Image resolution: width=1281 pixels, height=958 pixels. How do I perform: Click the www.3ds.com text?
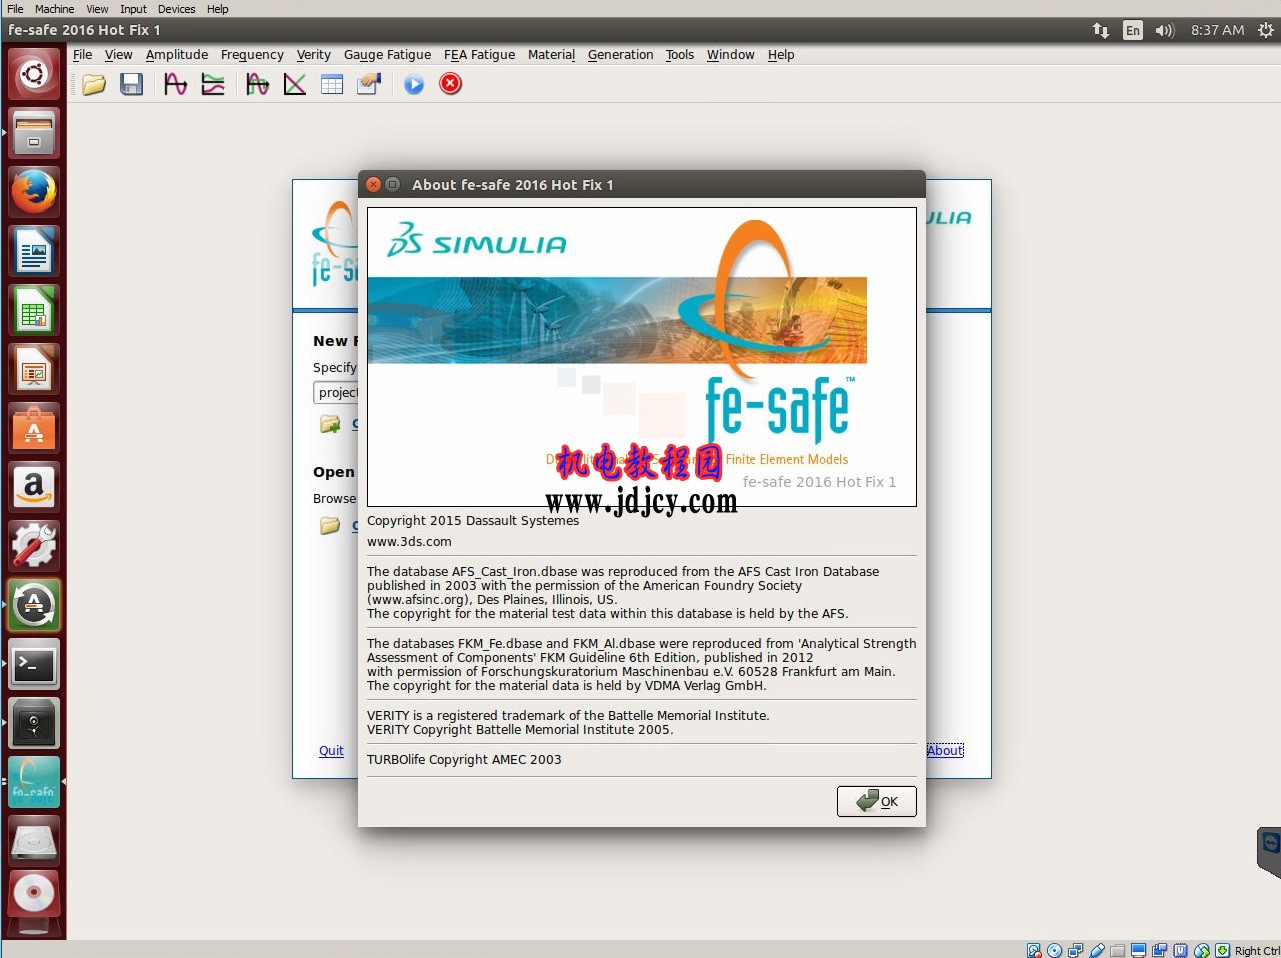pyautogui.click(x=409, y=542)
